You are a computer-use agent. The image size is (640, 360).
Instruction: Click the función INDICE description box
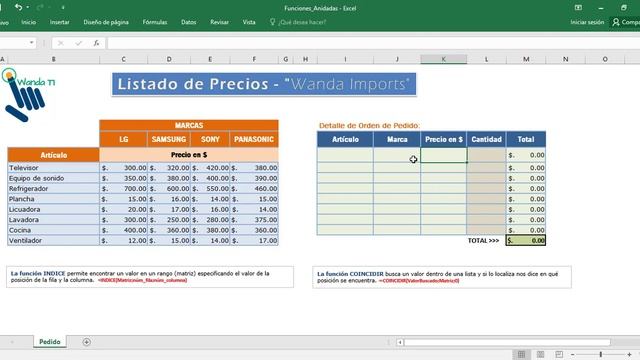(150, 277)
